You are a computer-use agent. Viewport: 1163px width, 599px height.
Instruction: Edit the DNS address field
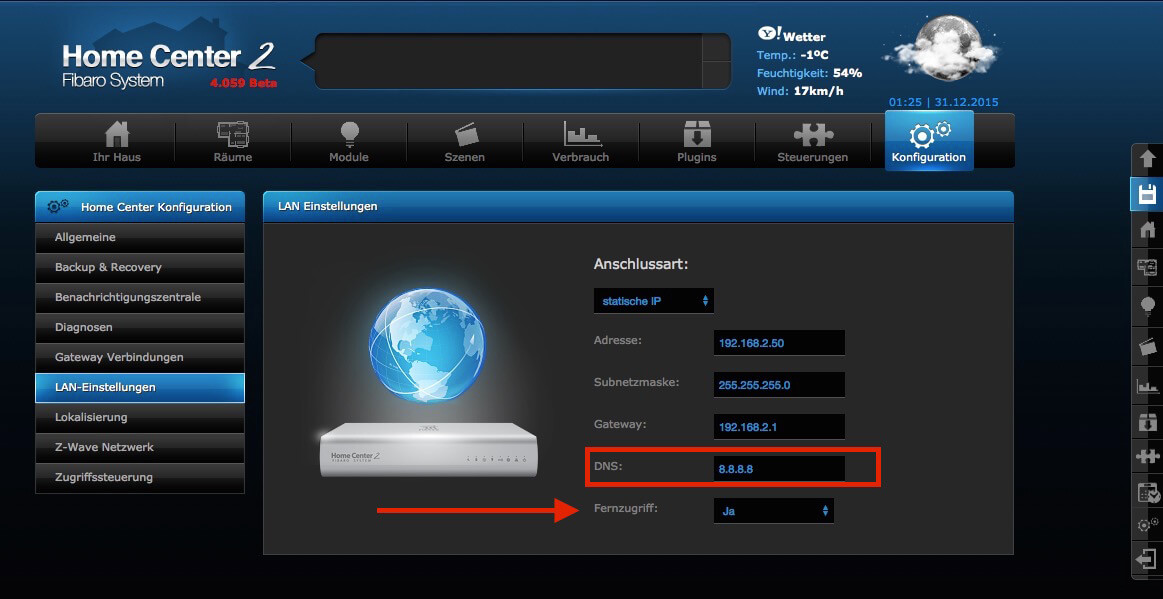(x=779, y=468)
